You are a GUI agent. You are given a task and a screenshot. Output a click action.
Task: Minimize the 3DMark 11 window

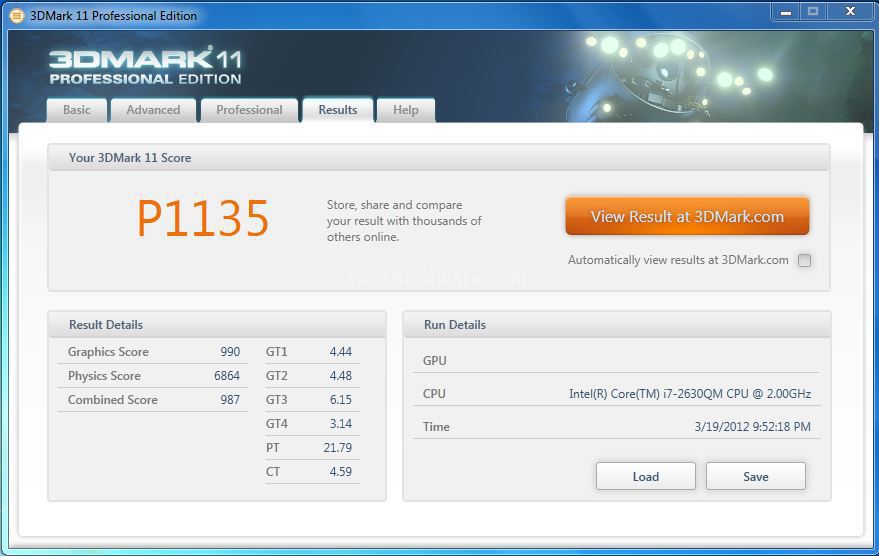[785, 12]
